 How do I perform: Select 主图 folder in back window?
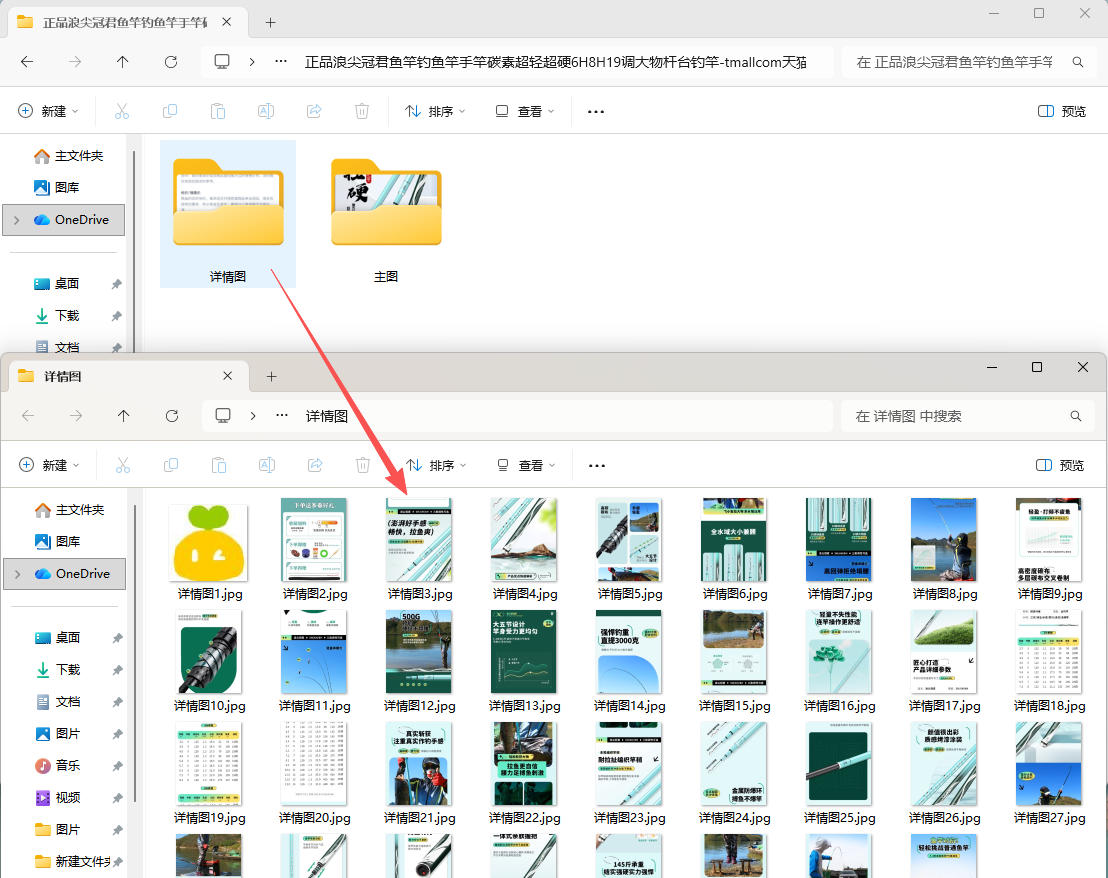(386, 215)
